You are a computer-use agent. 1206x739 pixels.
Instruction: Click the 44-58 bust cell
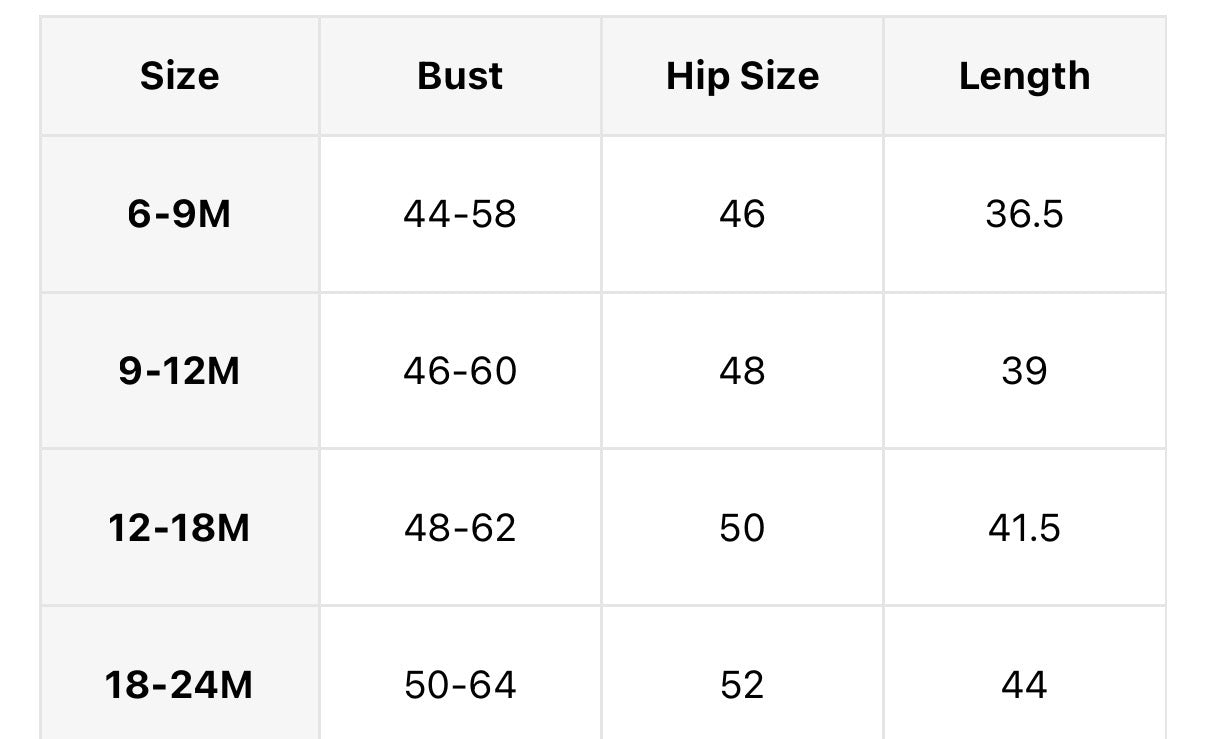460,214
